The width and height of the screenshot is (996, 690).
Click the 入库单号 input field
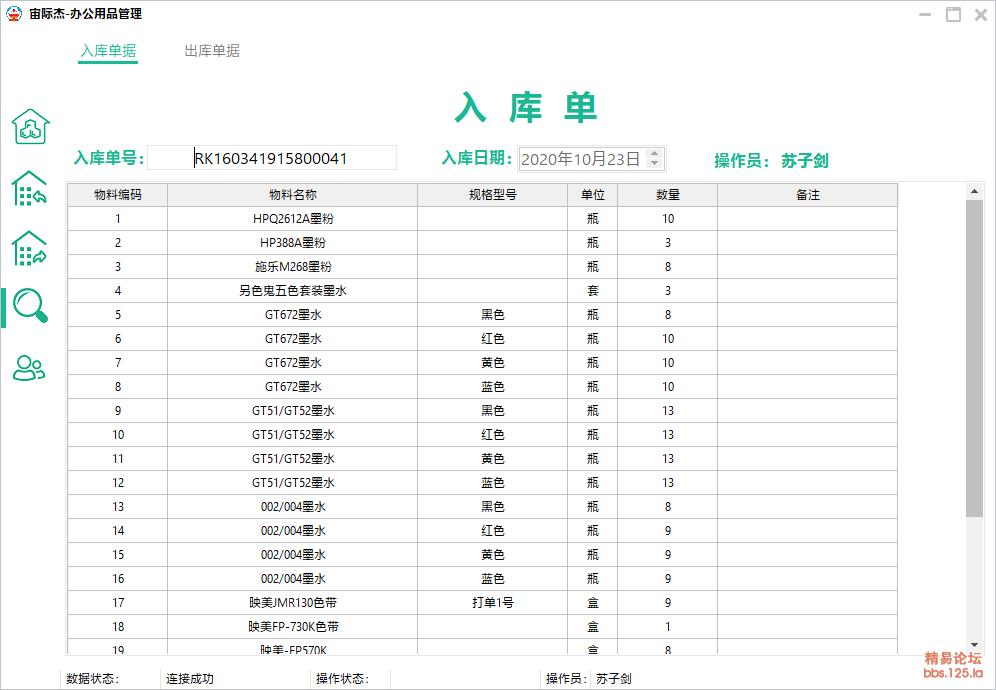tap(272, 158)
